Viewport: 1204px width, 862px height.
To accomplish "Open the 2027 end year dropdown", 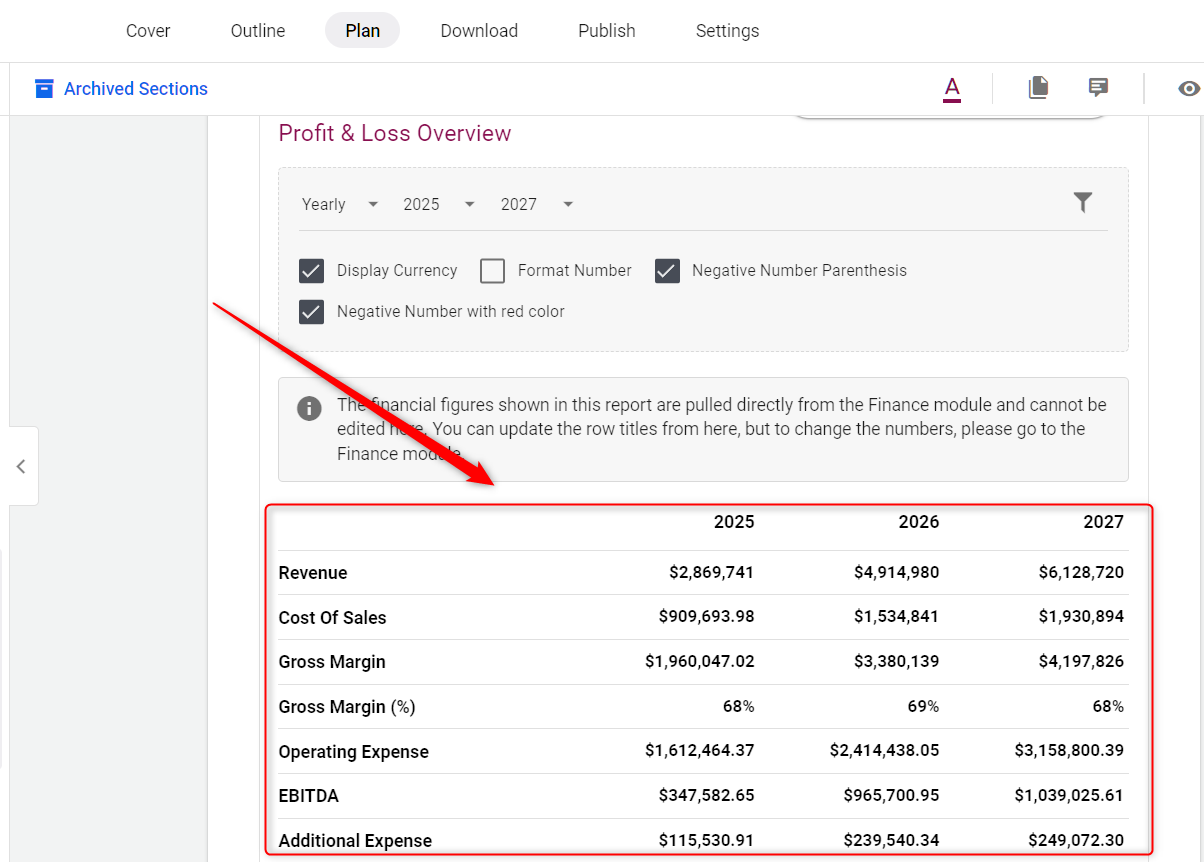I will point(537,204).
